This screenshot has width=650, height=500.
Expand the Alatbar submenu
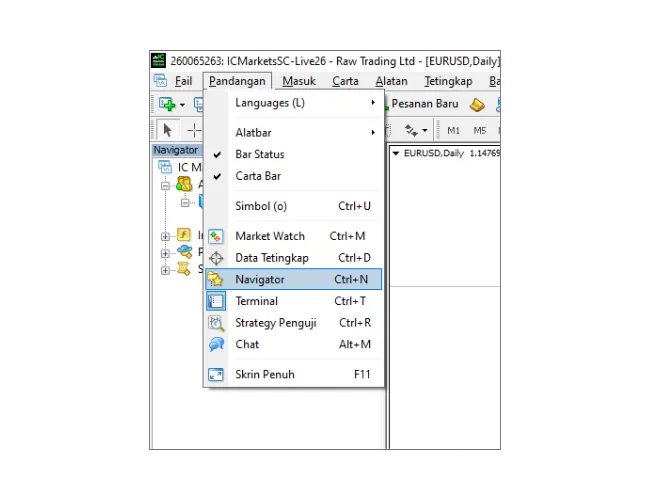point(293,133)
